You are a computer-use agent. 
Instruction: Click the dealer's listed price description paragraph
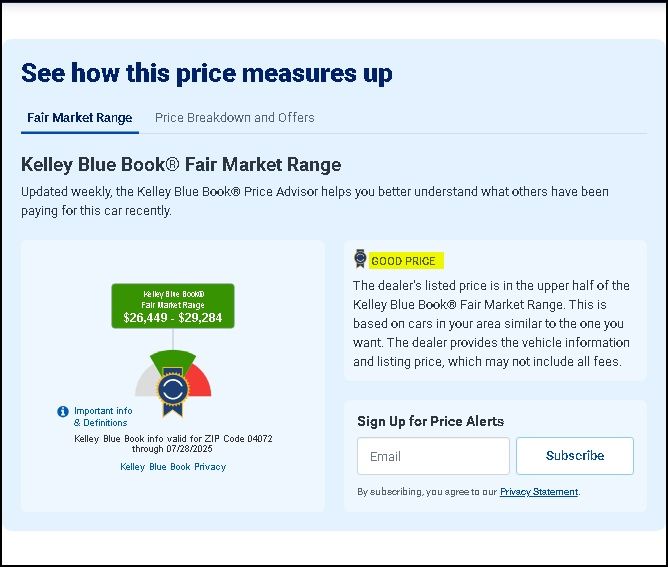pyautogui.click(x=491, y=323)
